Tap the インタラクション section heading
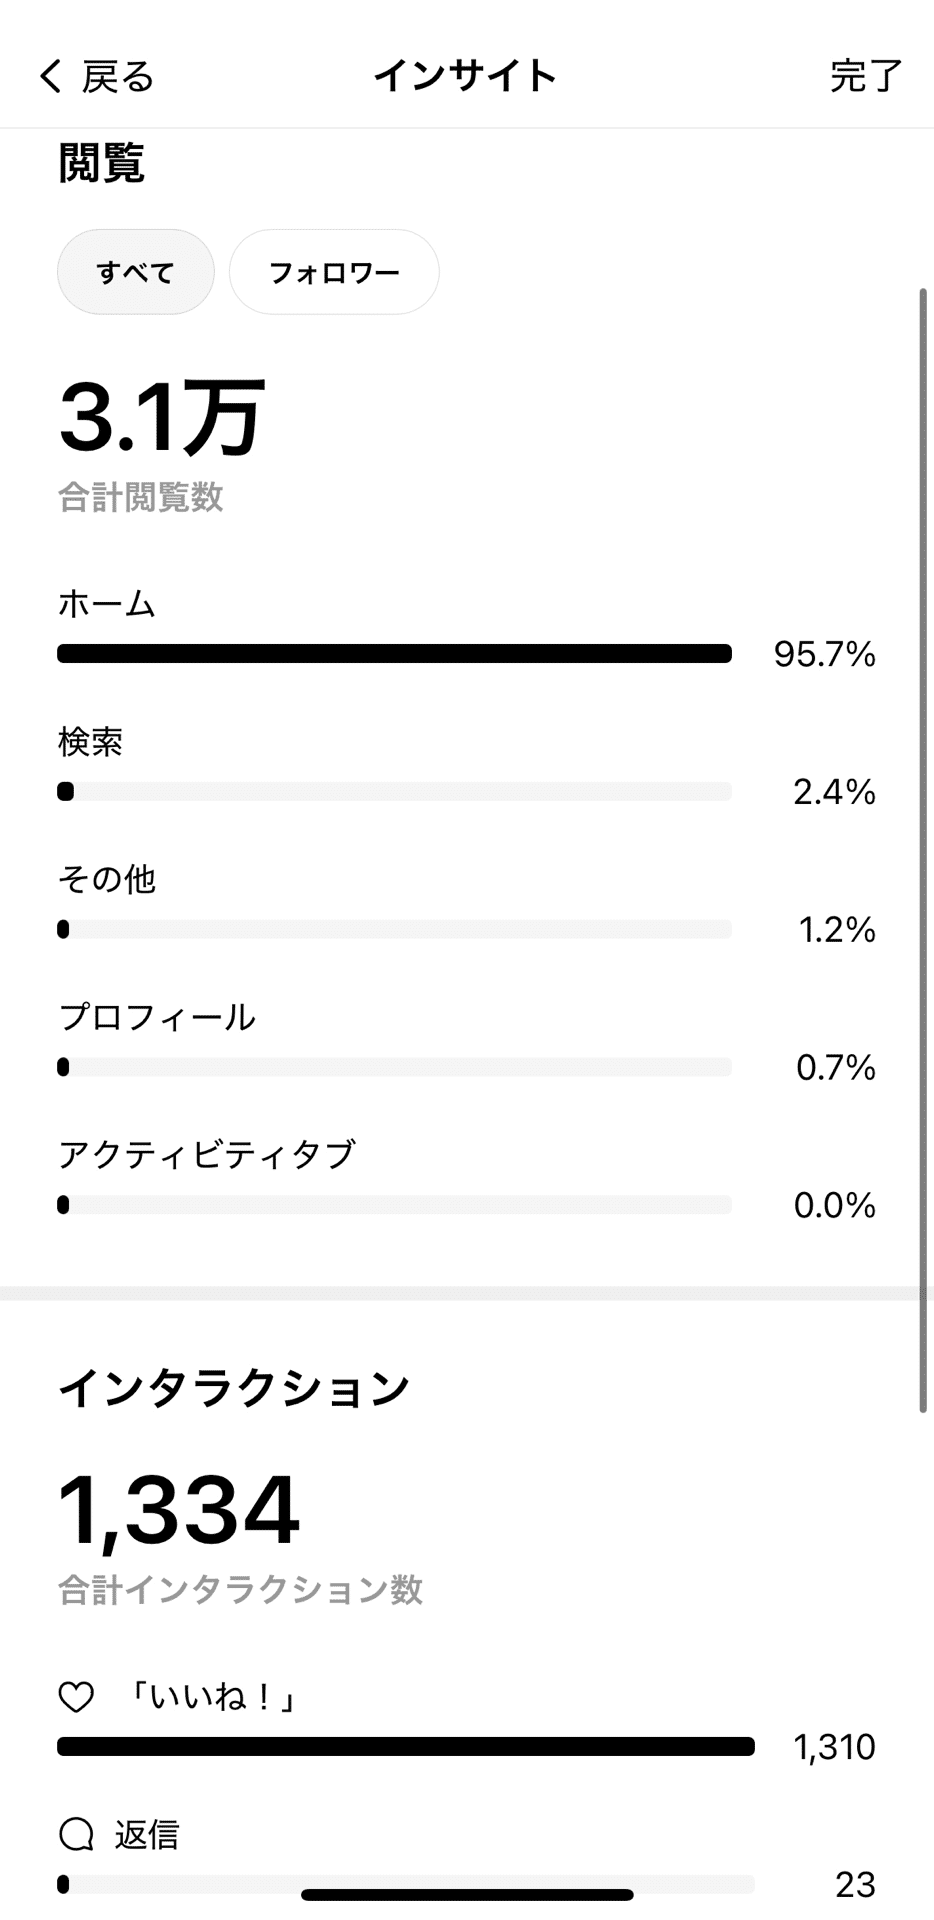Viewport: 934px width, 1920px height. [x=234, y=1388]
